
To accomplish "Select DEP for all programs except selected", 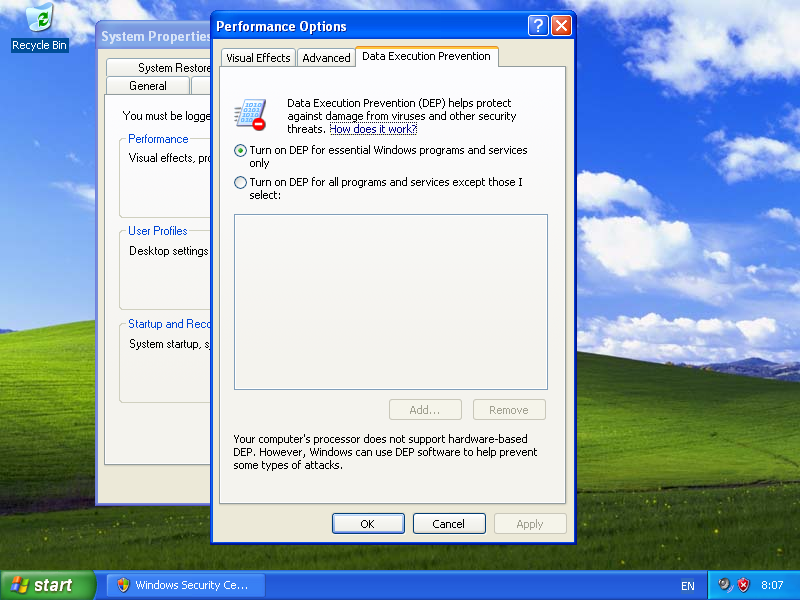I will pos(240,183).
